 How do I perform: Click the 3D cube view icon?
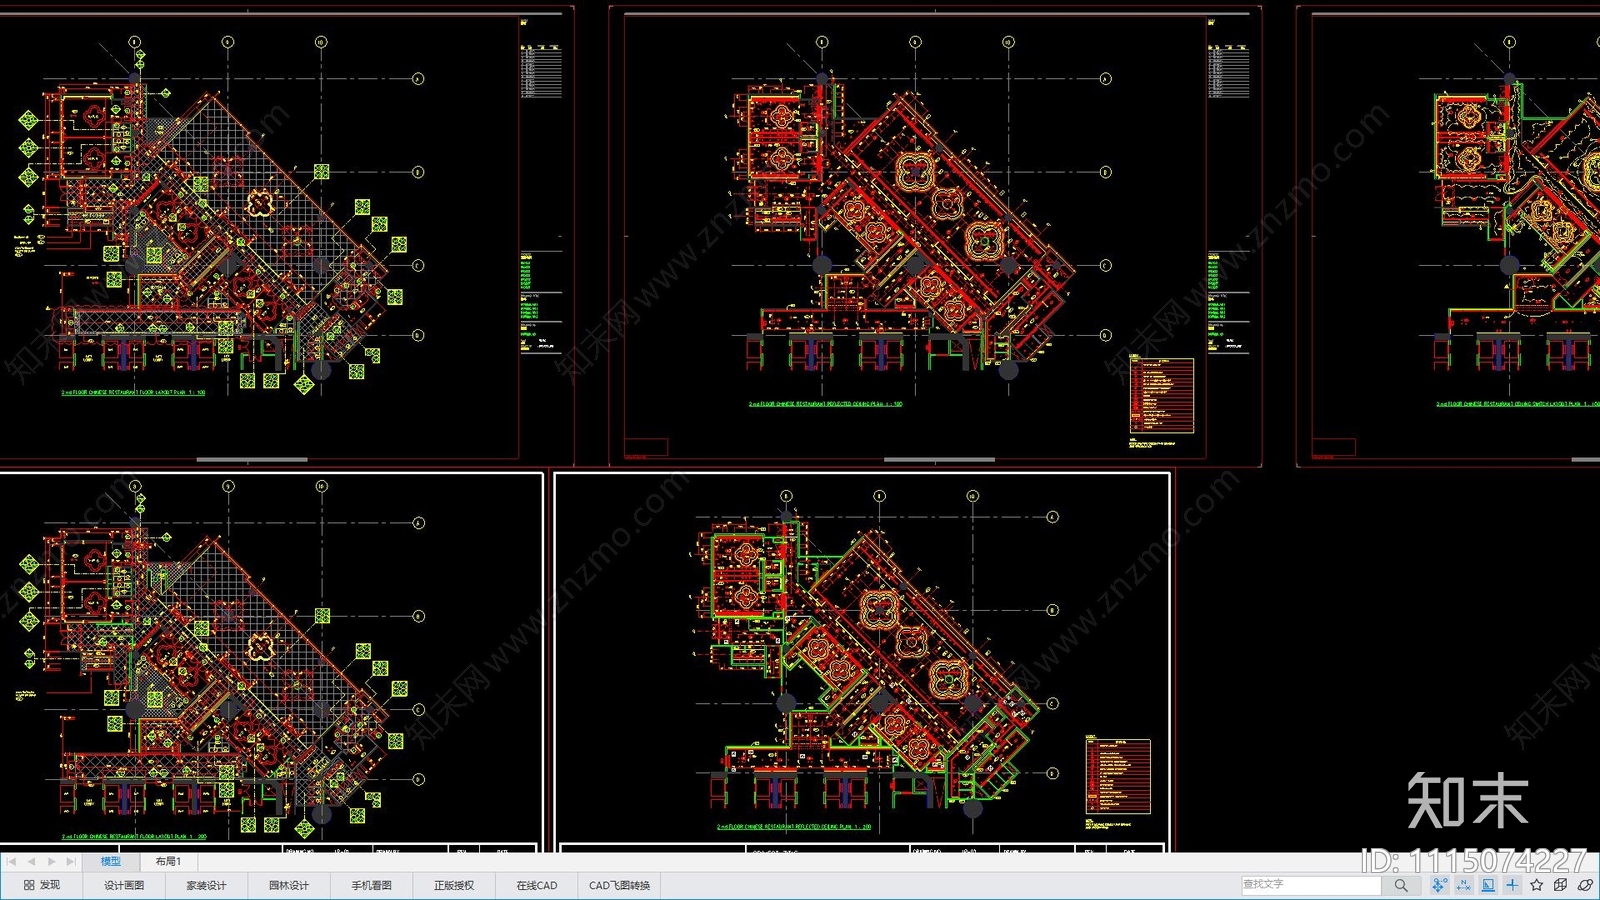1561,885
